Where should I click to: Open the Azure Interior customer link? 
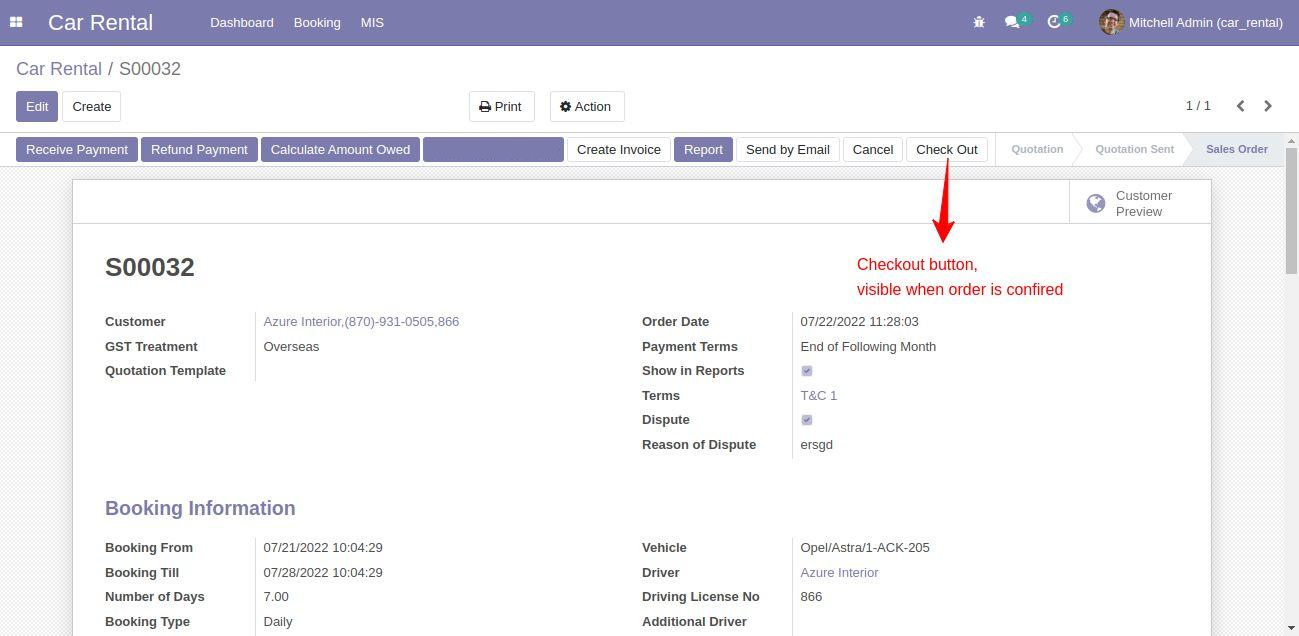click(361, 322)
